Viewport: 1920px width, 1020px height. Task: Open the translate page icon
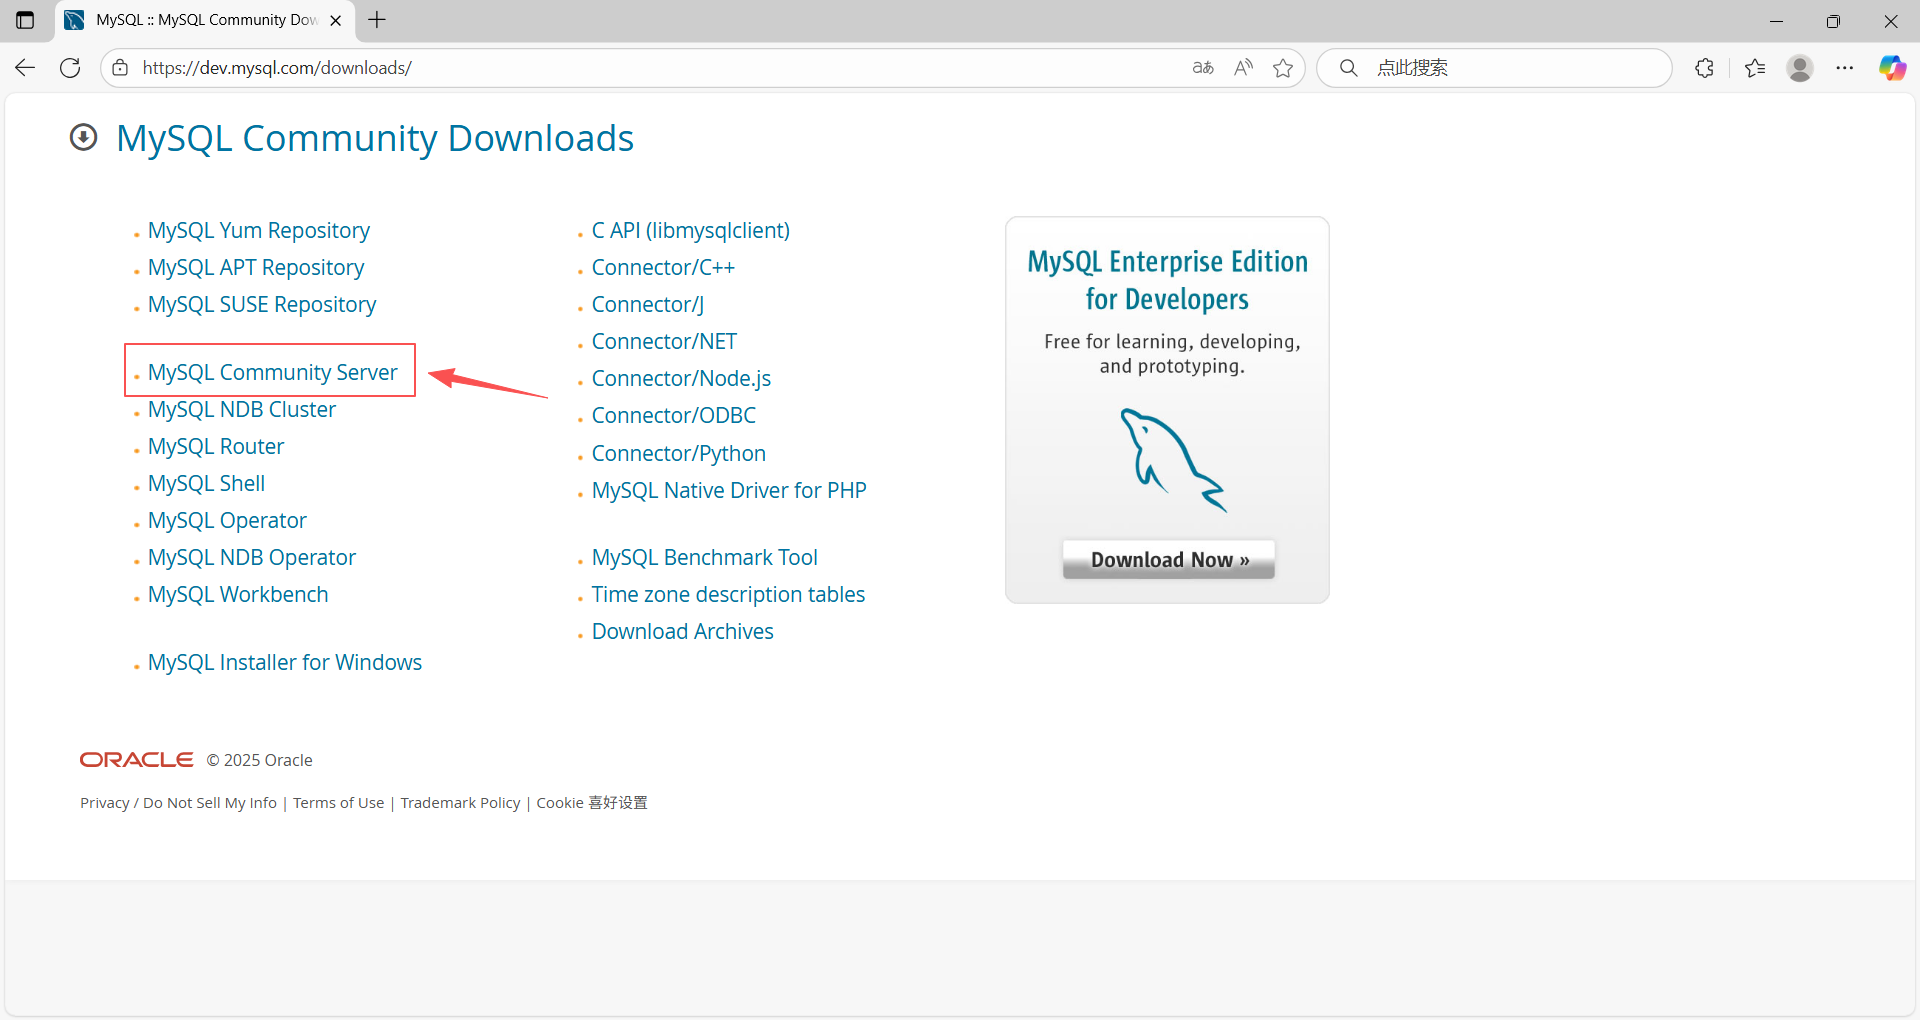click(1203, 68)
